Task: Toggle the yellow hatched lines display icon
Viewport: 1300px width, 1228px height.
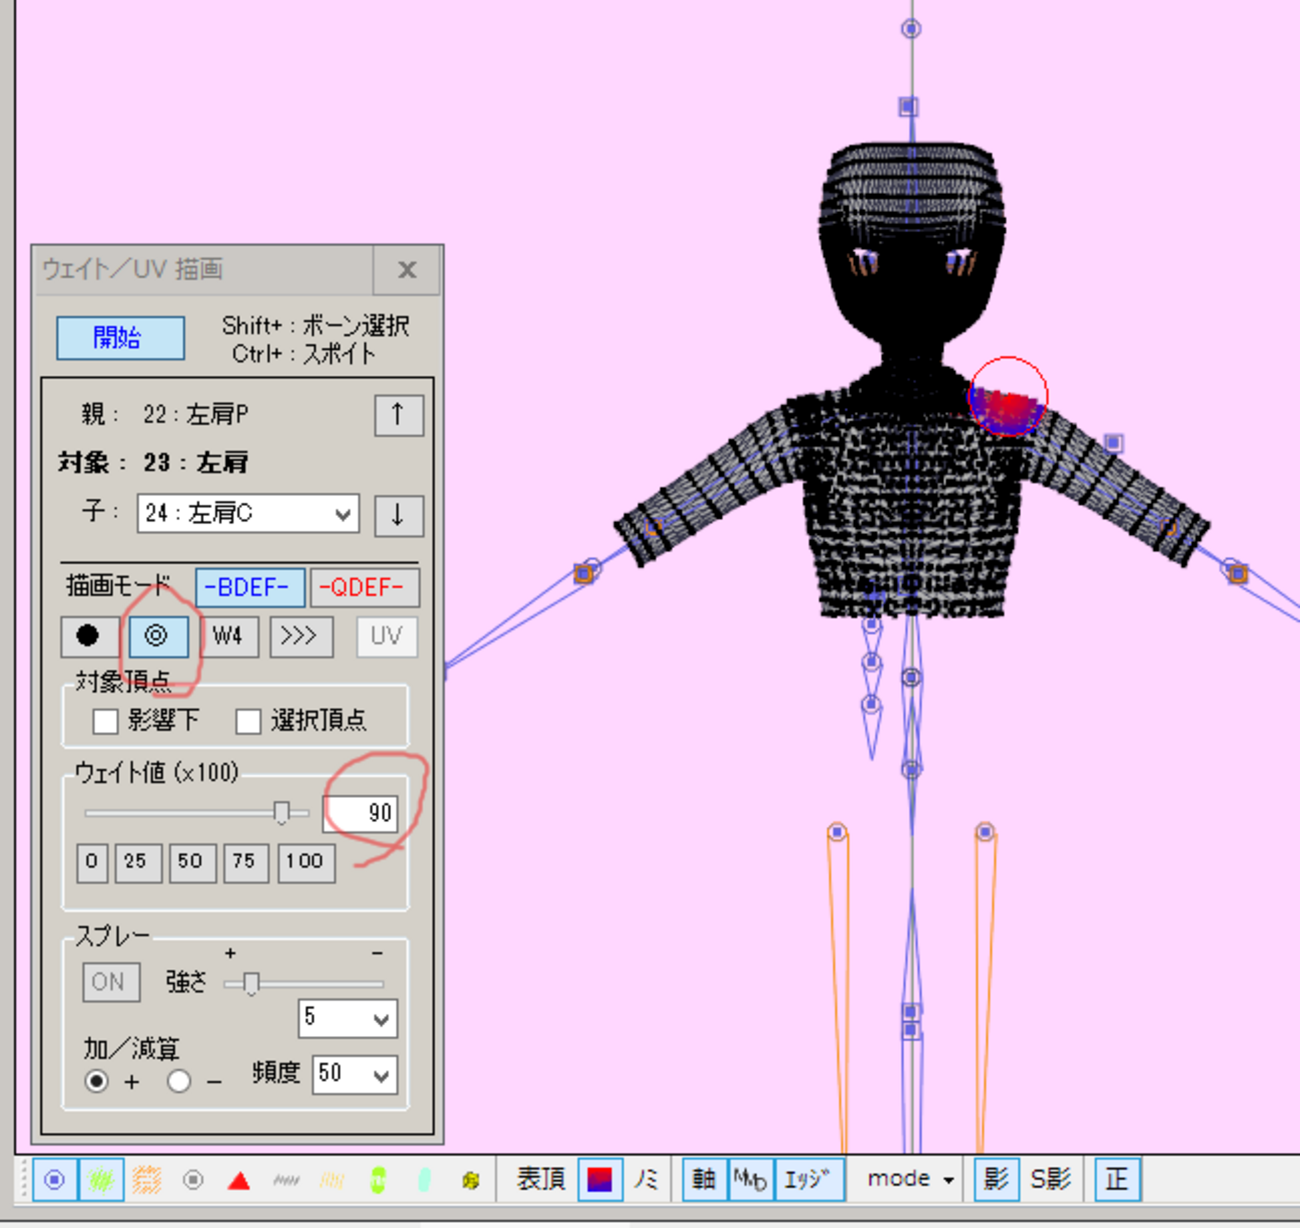Action: pyautogui.click(x=332, y=1181)
